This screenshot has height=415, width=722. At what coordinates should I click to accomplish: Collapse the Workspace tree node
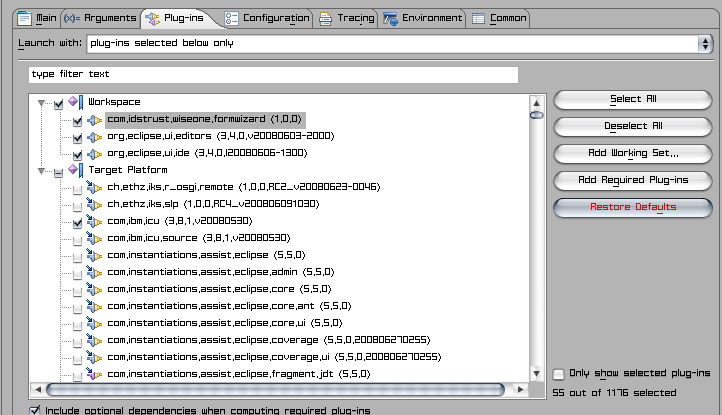pyautogui.click(x=41, y=103)
